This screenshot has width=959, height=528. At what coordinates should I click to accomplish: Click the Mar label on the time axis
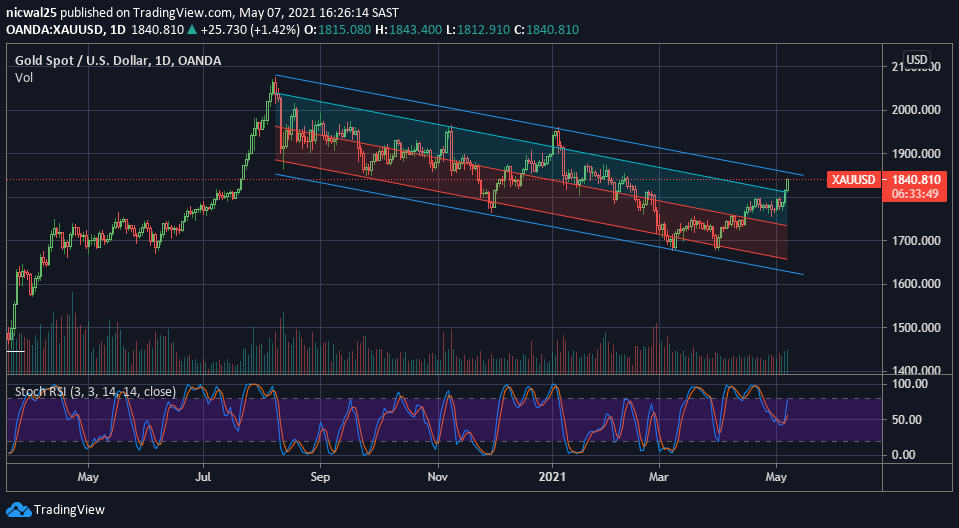click(x=659, y=477)
